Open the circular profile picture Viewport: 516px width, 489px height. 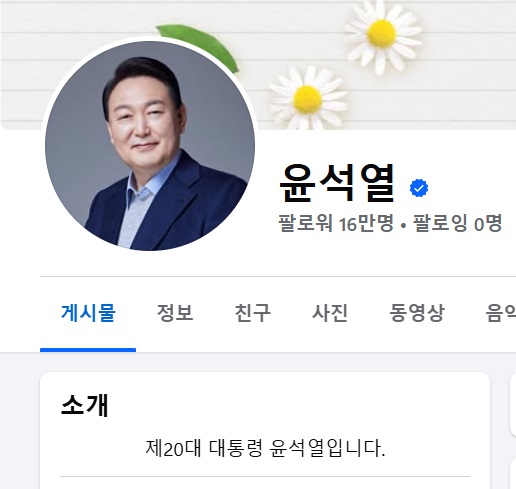pyautogui.click(x=150, y=146)
